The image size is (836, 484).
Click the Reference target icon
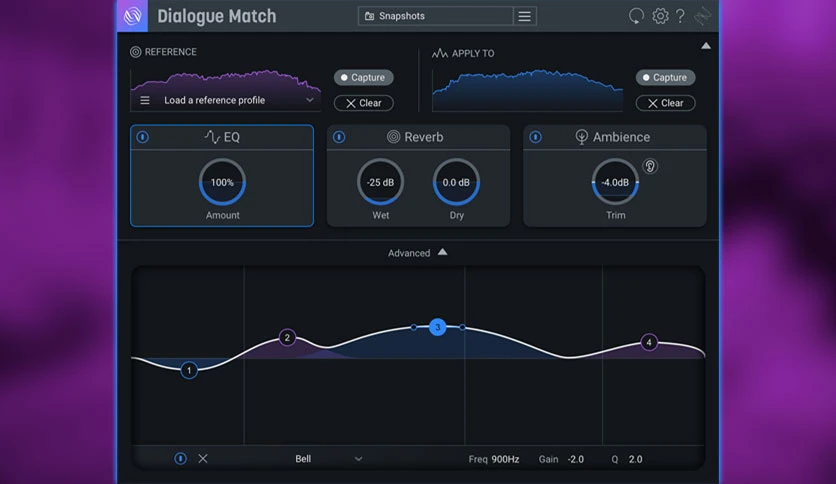tap(135, 52)
